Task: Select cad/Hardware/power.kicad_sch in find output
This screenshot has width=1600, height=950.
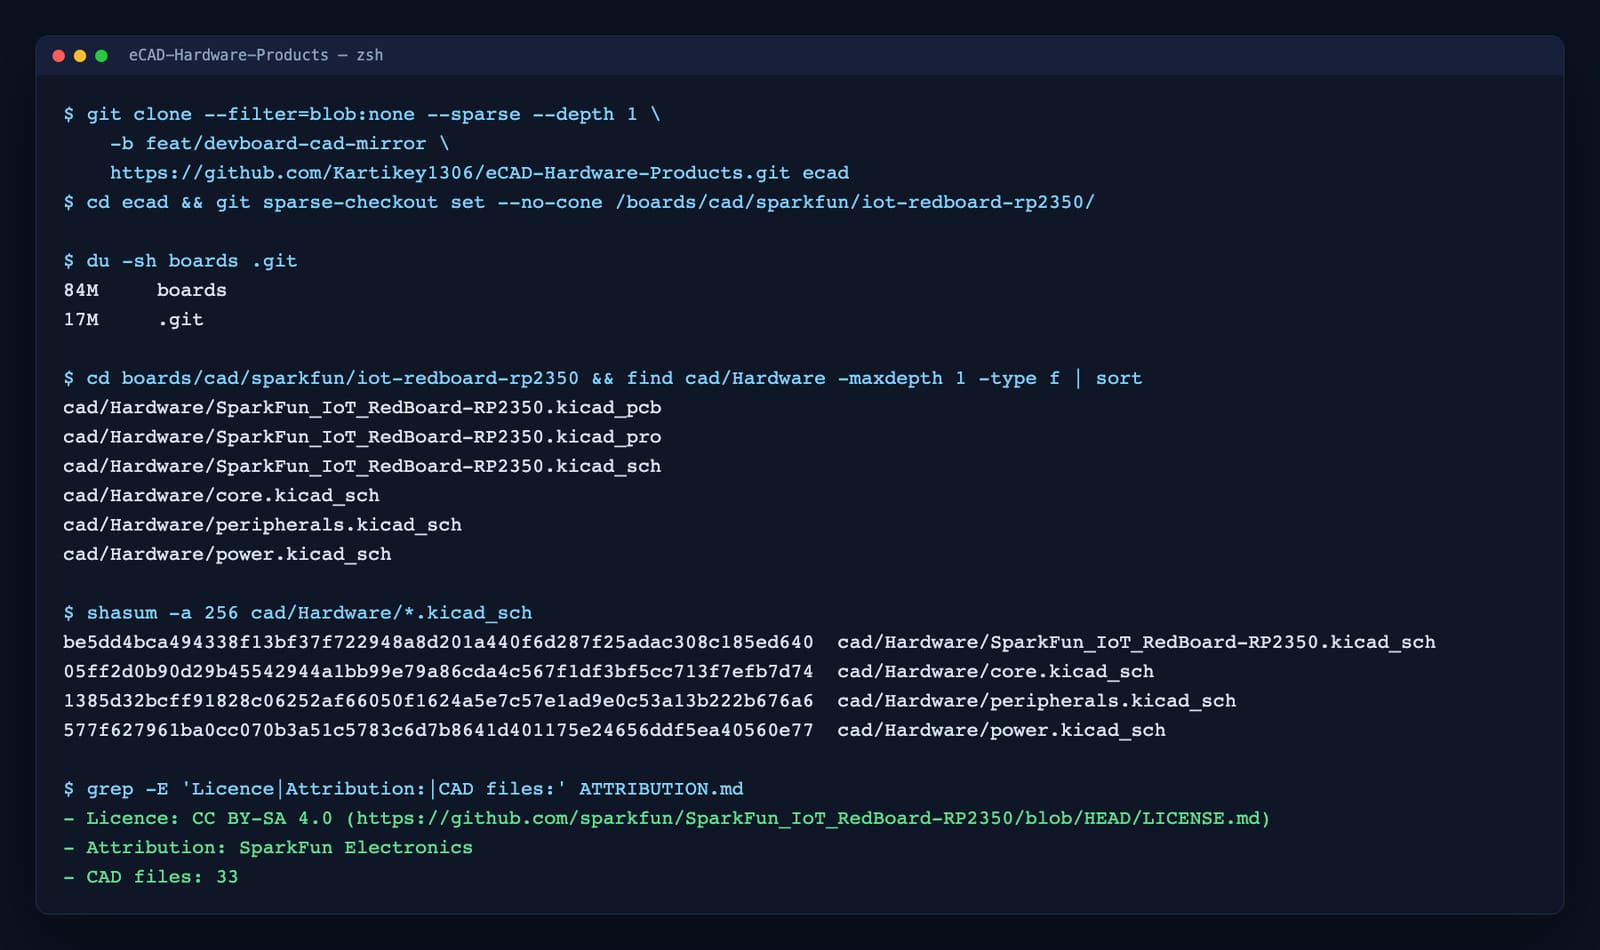Action: (x=227, y=554)
